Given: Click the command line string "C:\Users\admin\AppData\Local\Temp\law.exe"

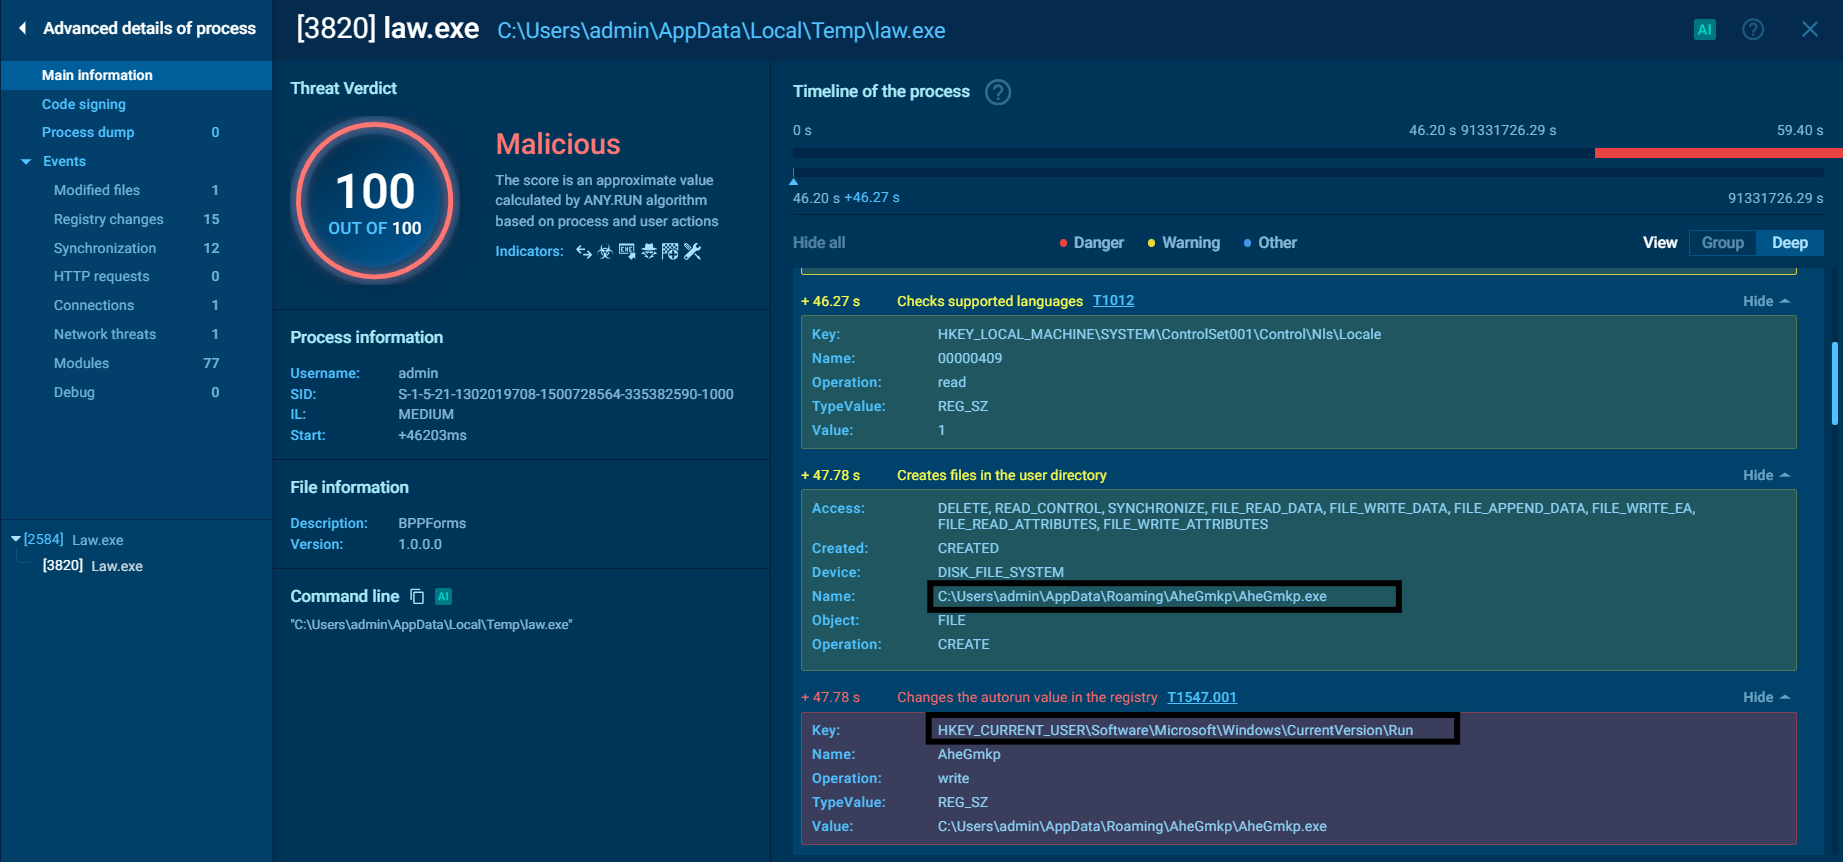Looking at the screenshot, I should tap(431, 624).
